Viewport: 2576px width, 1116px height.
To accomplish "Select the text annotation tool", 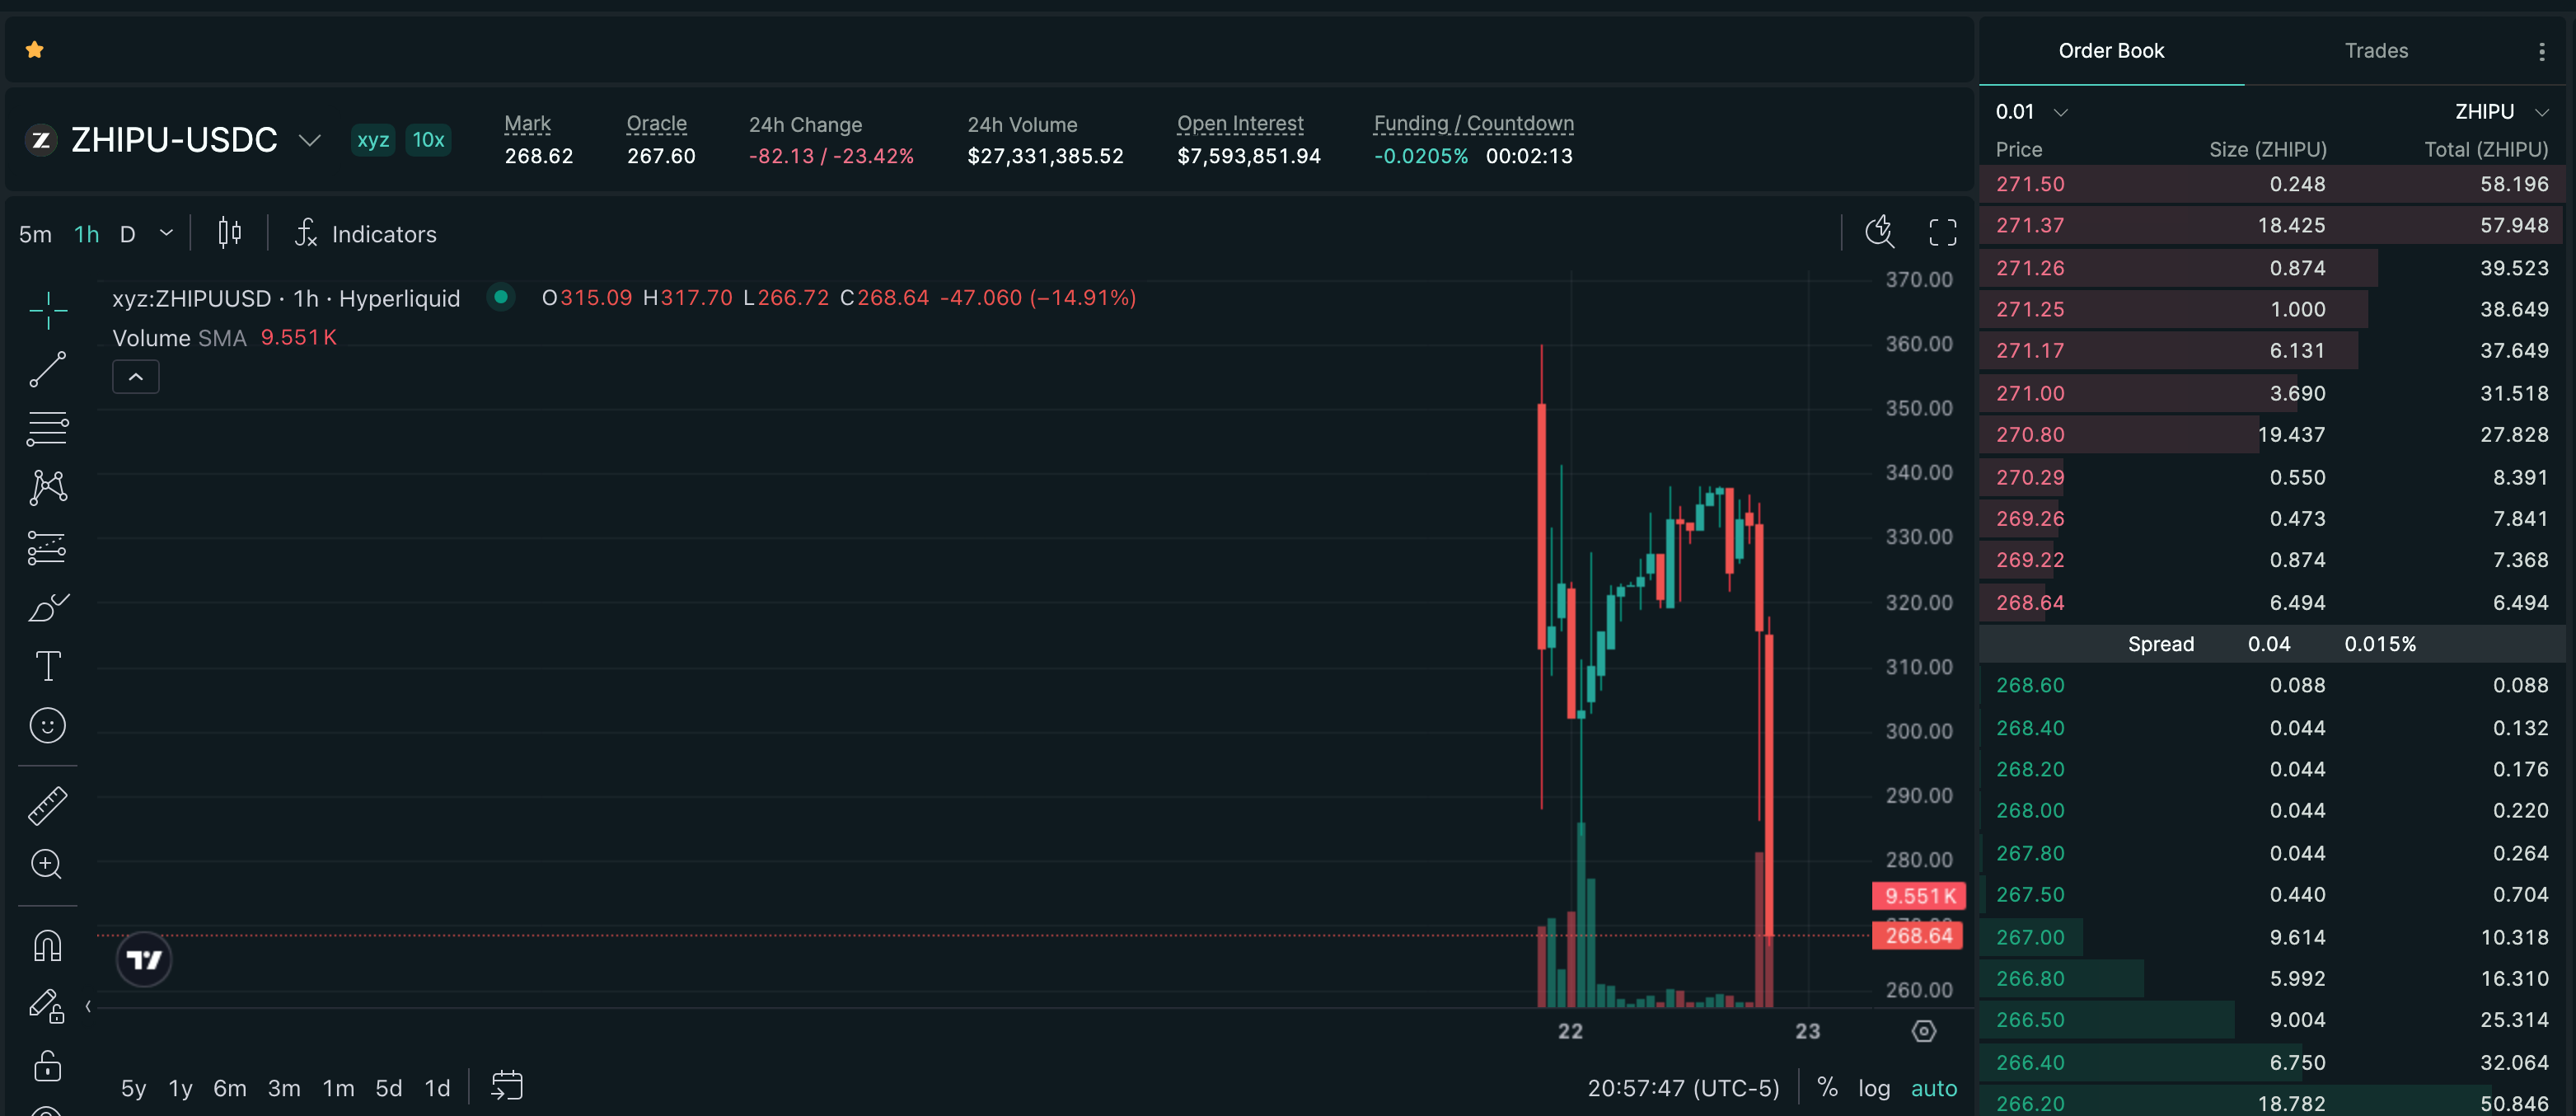I will pyautogui.click(x=47, y=666).
